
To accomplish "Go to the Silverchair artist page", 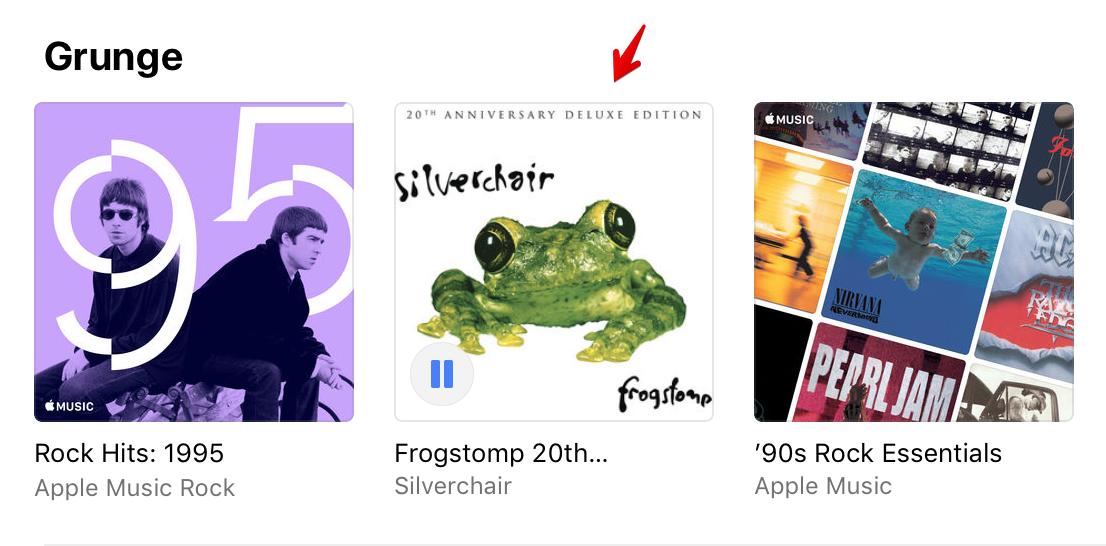I will click(453, 486).
